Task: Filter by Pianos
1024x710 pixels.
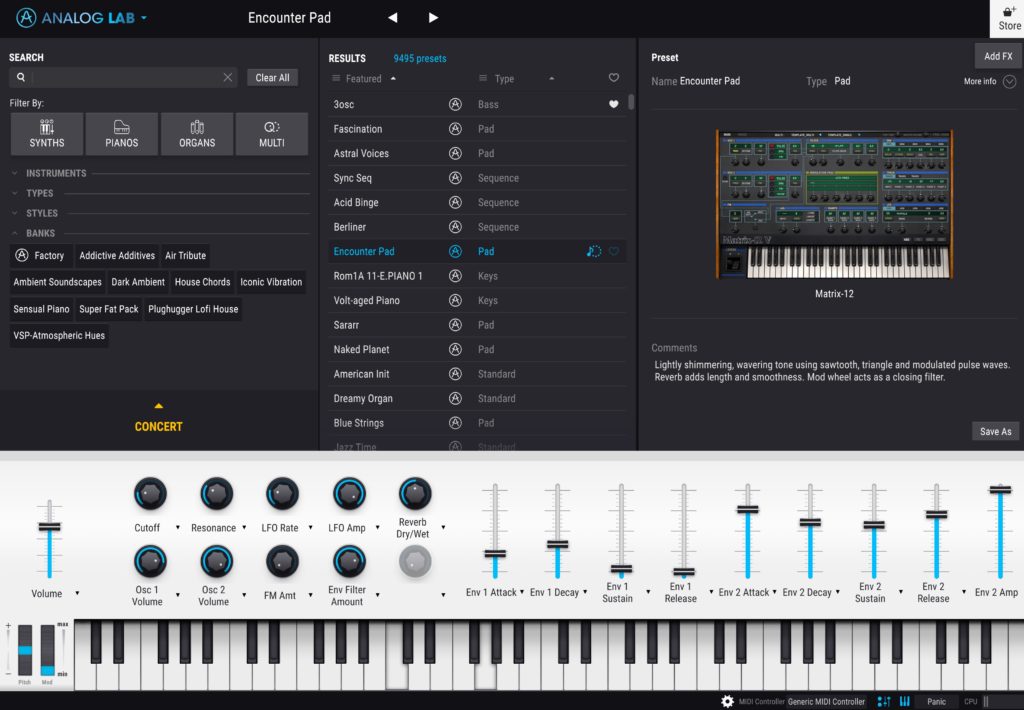Action: coord(121,134)
